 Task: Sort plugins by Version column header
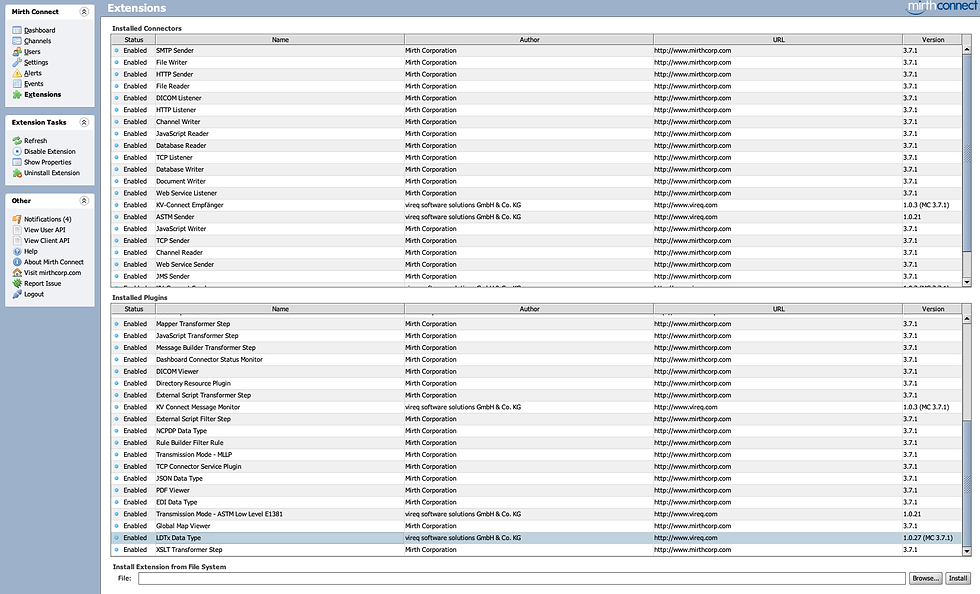(x=932, y=309)
